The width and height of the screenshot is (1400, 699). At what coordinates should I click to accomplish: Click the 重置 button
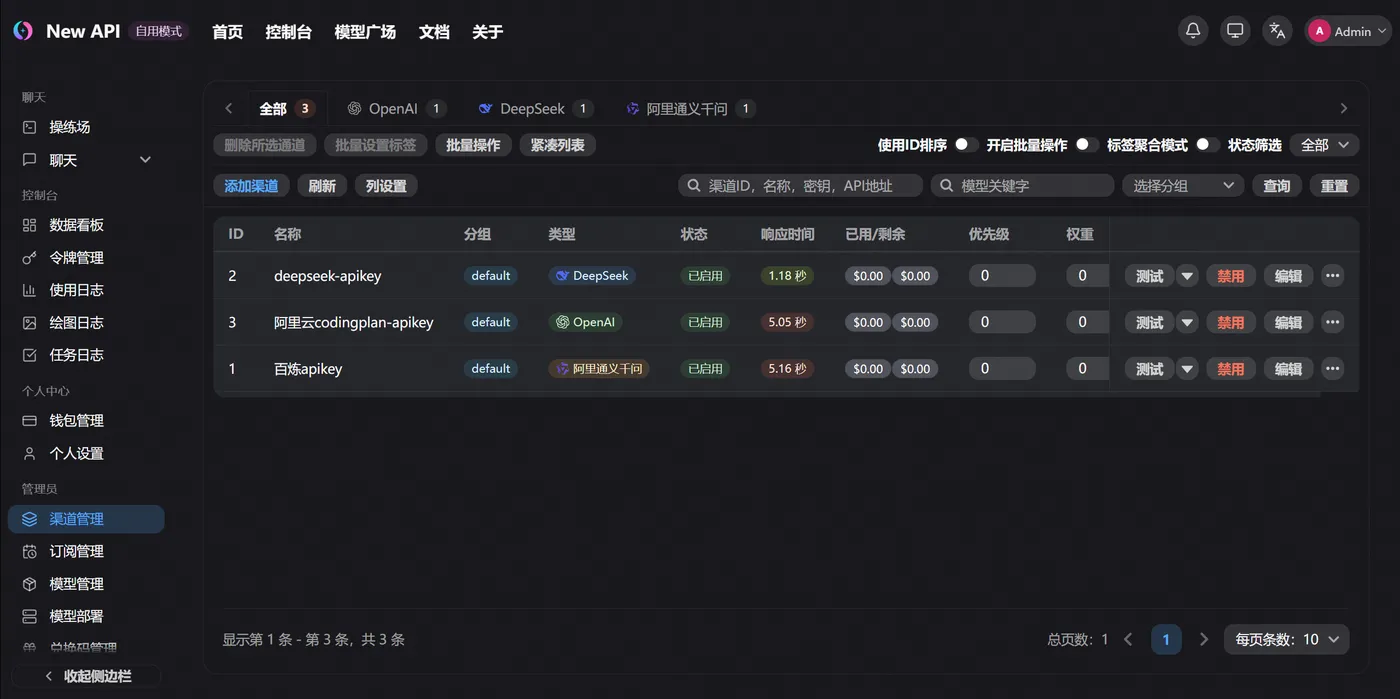(1334, 185)
